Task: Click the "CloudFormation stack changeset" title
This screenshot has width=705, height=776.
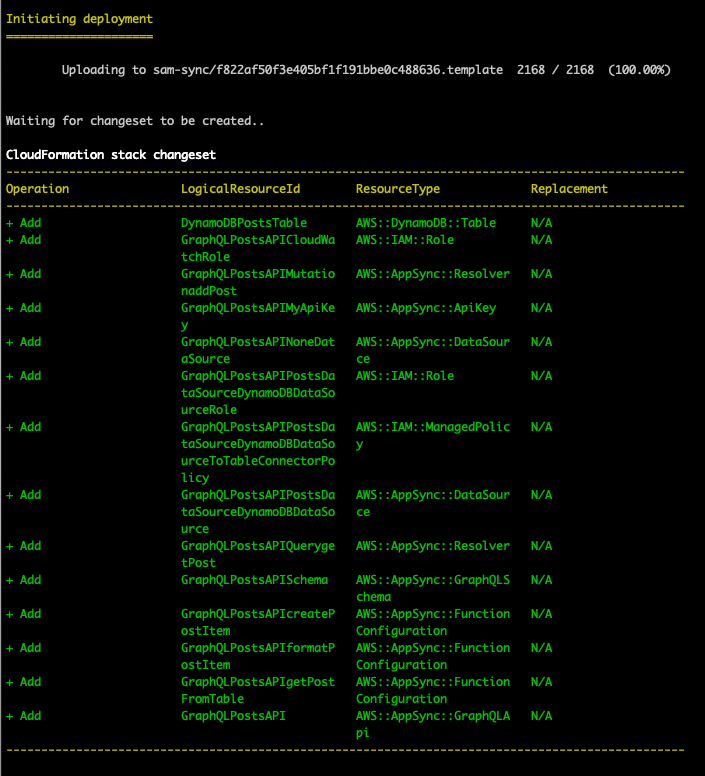Action: pos(111,155)
